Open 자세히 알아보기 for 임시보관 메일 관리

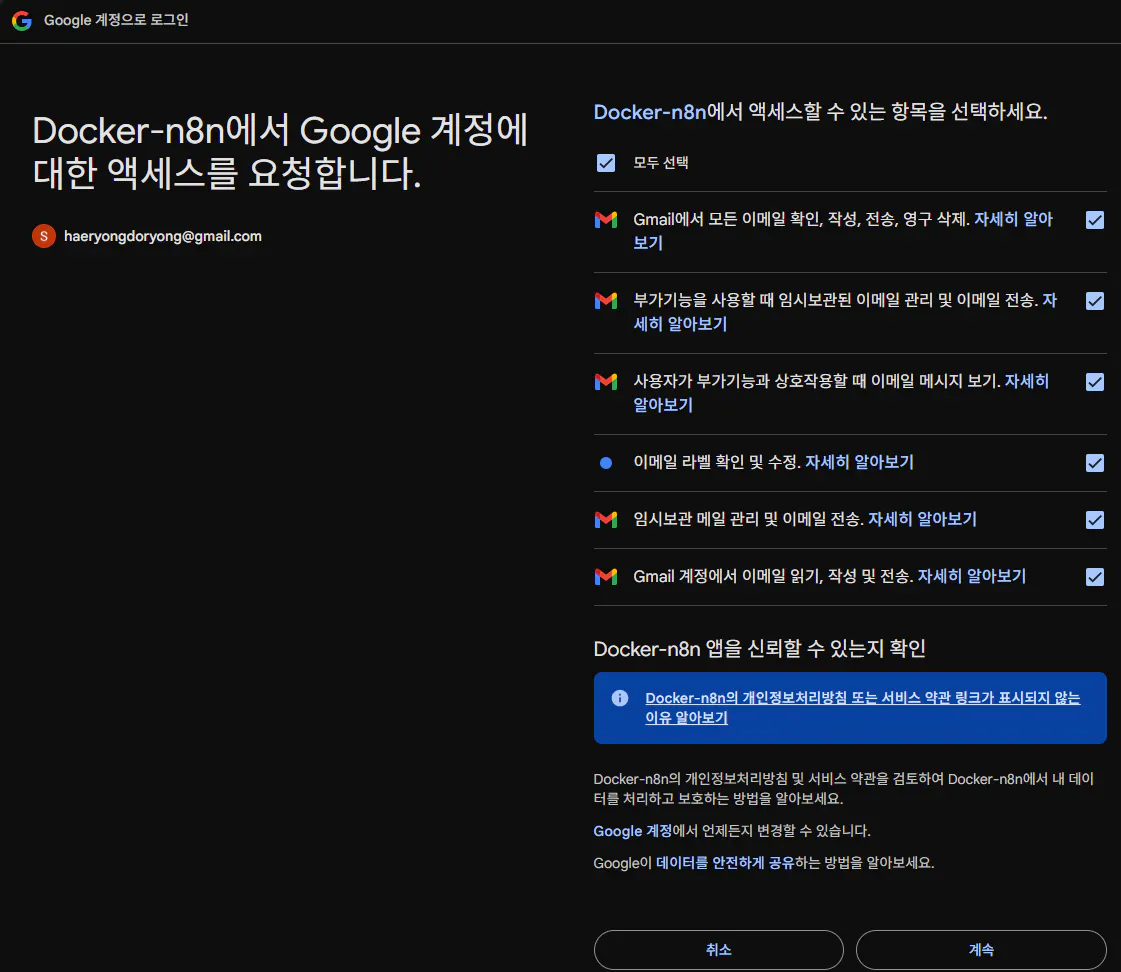click(x=922, y=519)
